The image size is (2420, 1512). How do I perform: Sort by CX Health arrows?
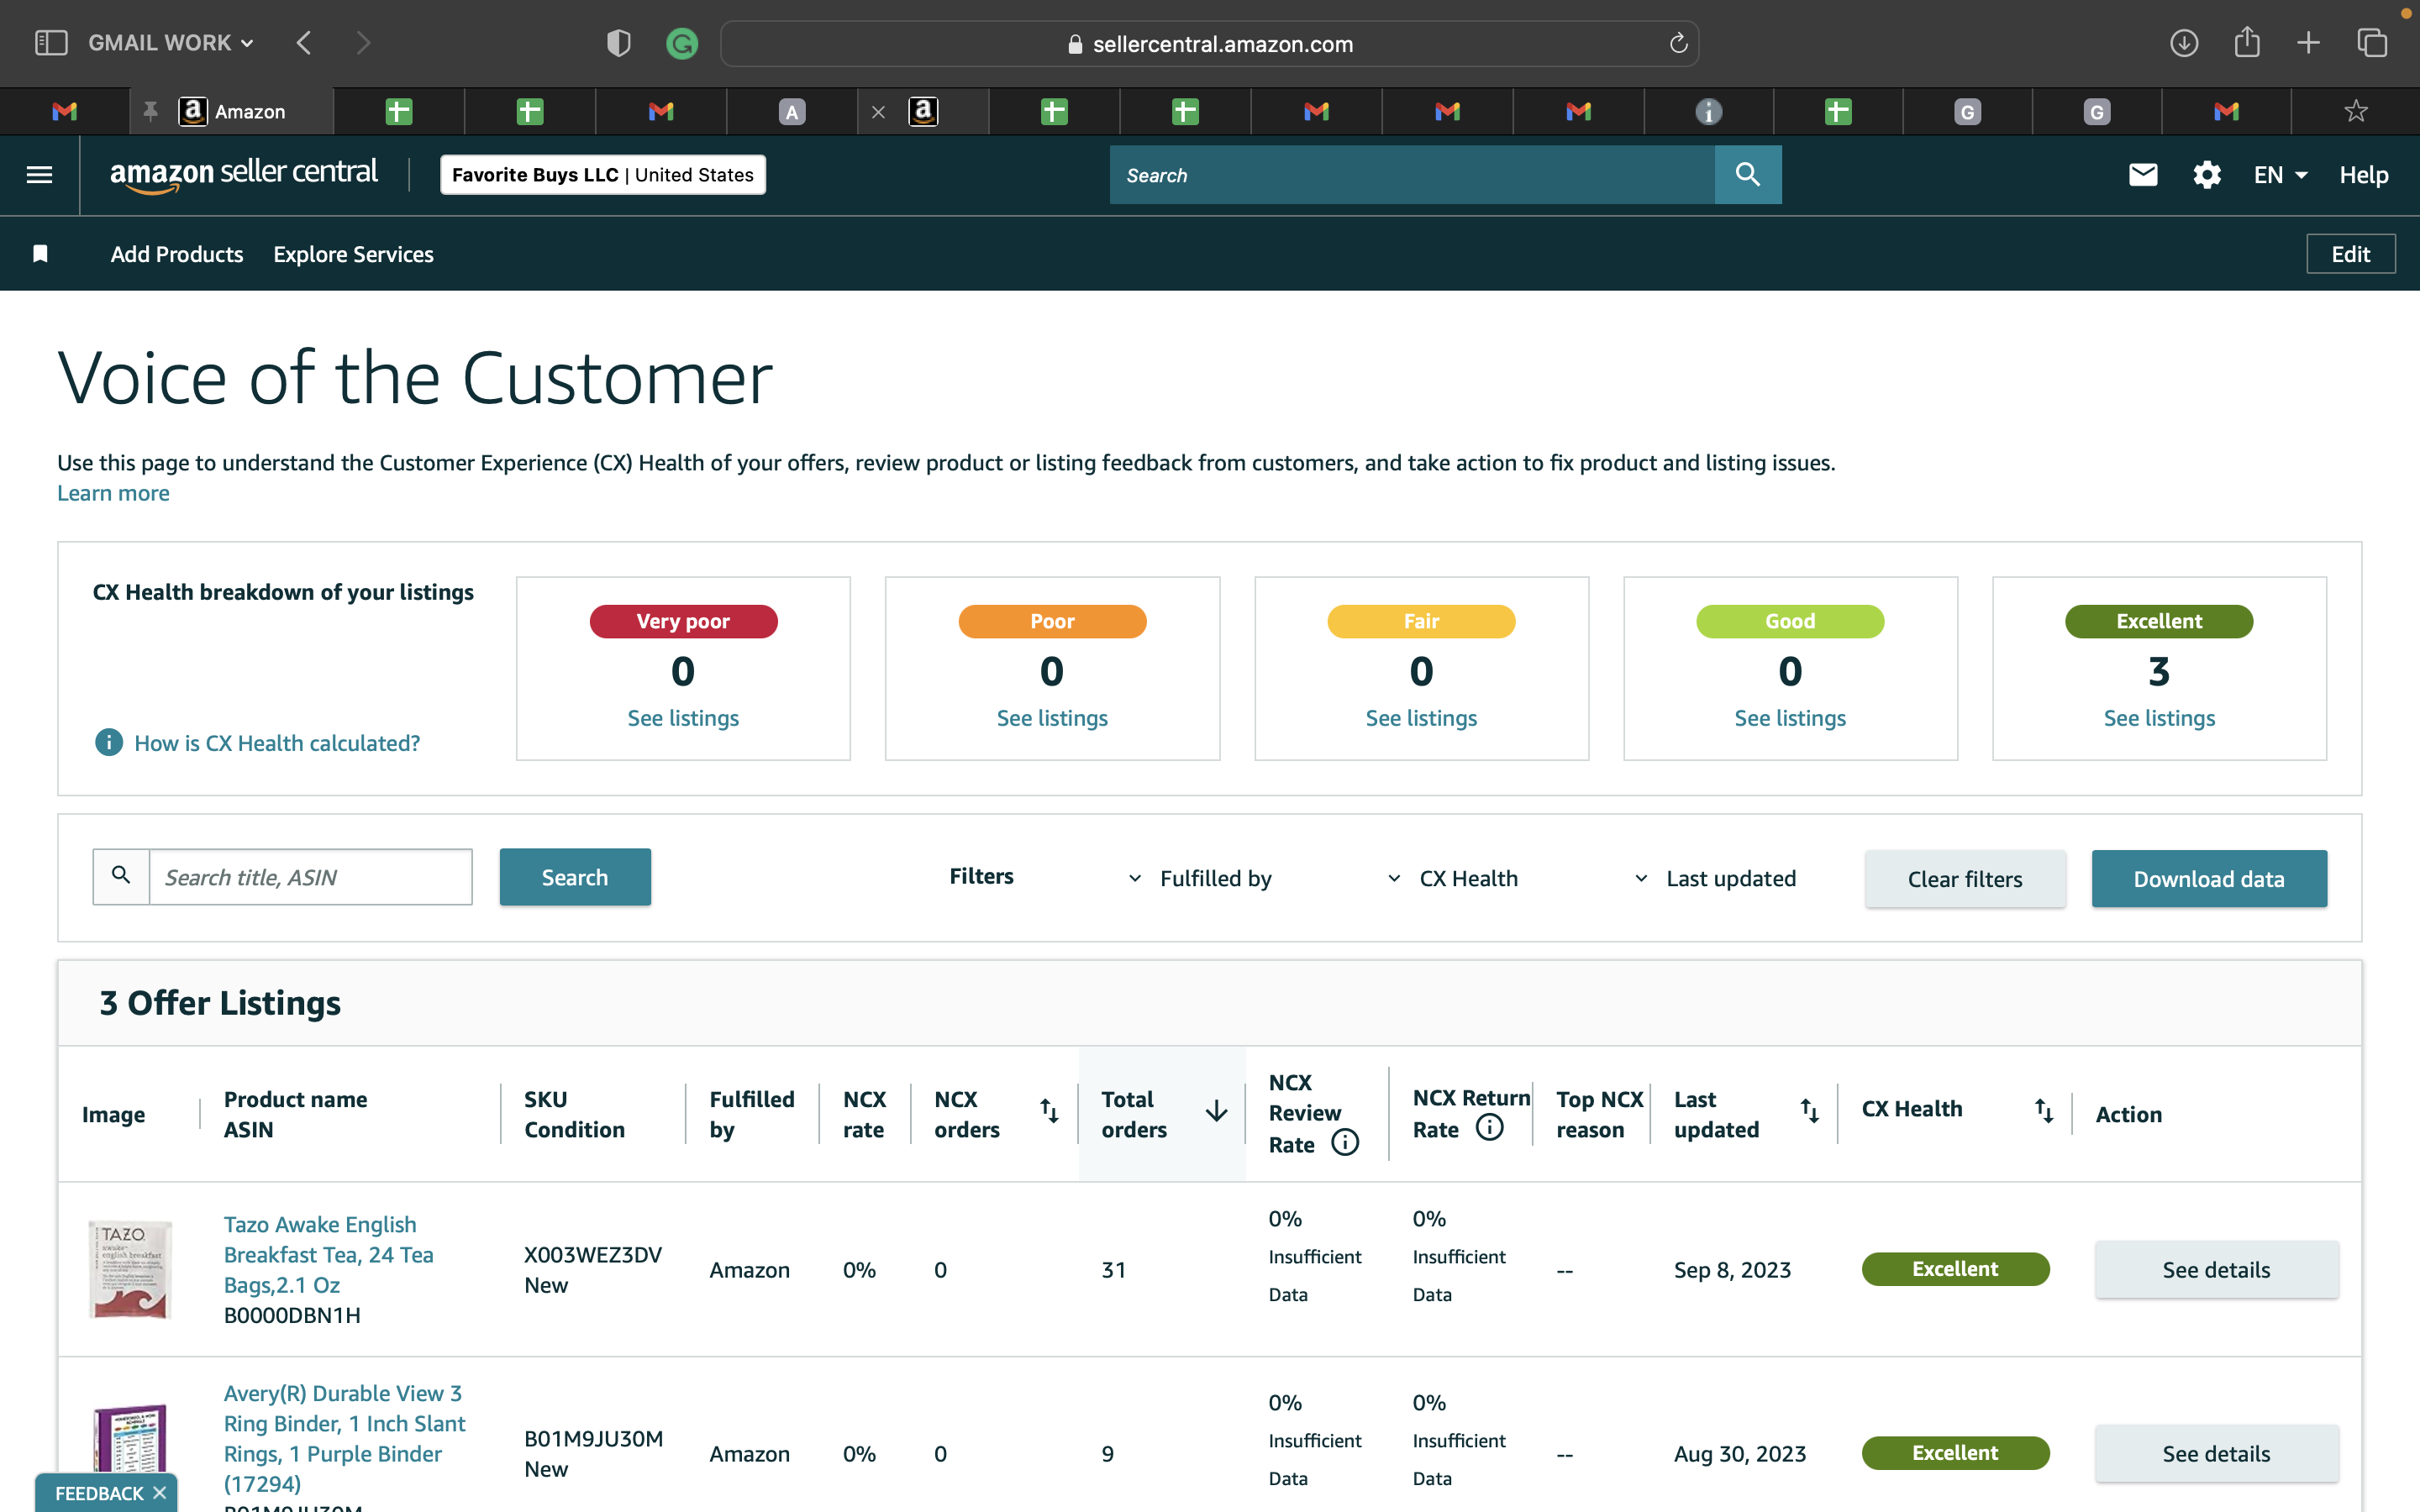2044,1111
